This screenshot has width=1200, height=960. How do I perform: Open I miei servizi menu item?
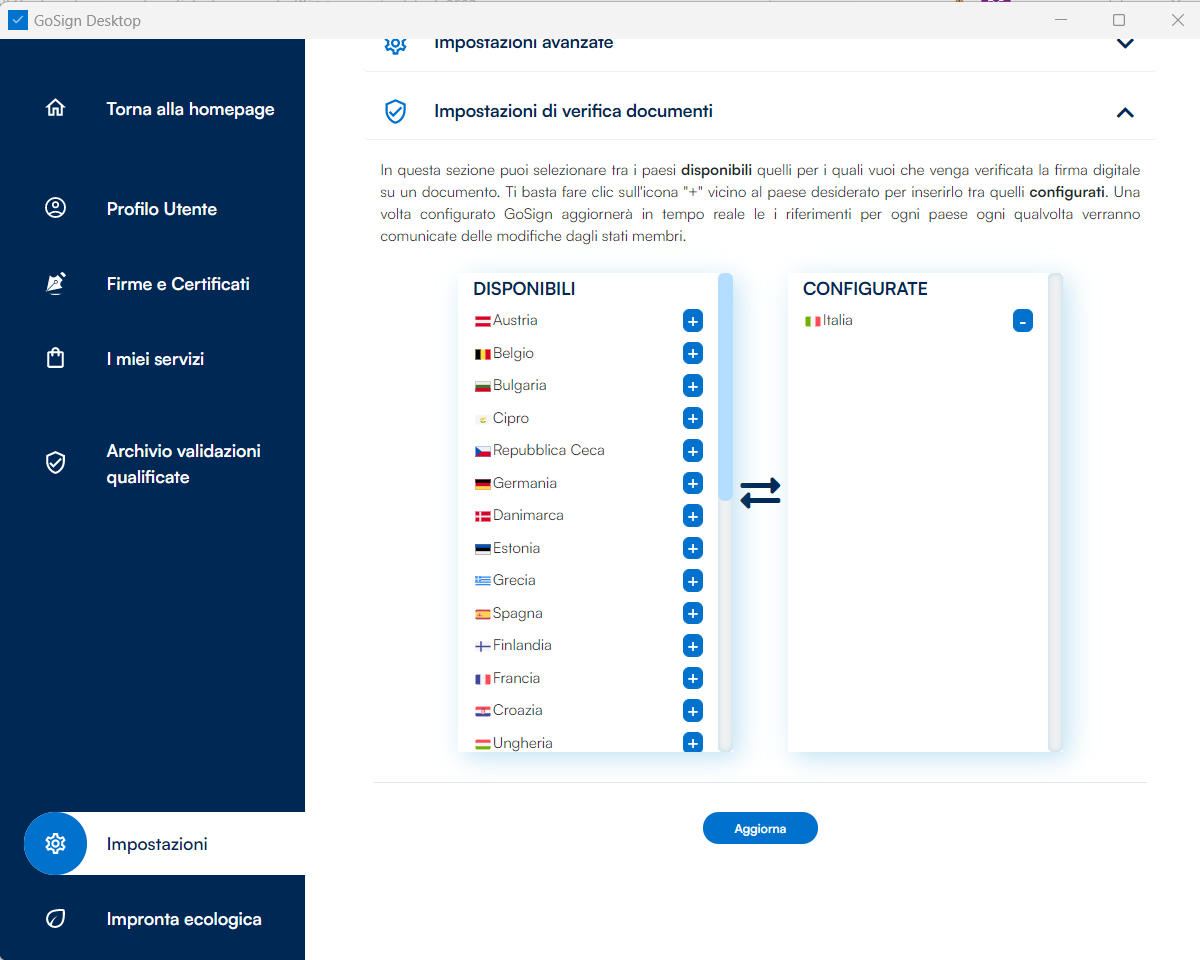pos(155,358)
